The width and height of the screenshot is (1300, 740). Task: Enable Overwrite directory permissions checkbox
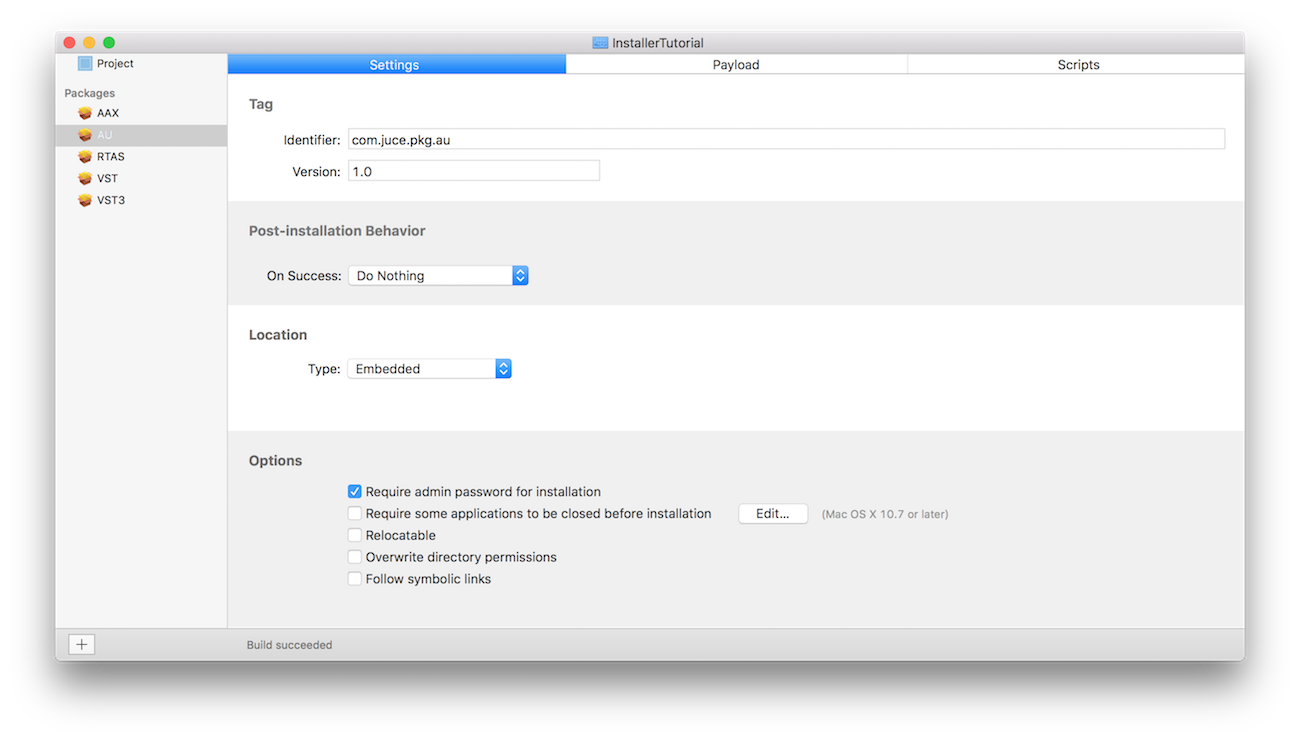(x=354, y=557)
